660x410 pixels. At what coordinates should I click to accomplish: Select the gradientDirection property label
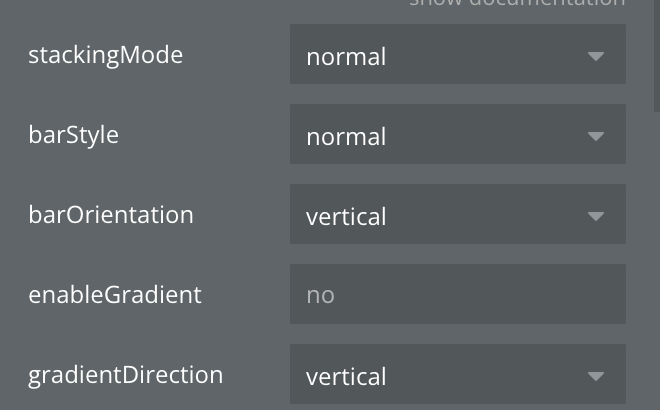pos(125,375)
